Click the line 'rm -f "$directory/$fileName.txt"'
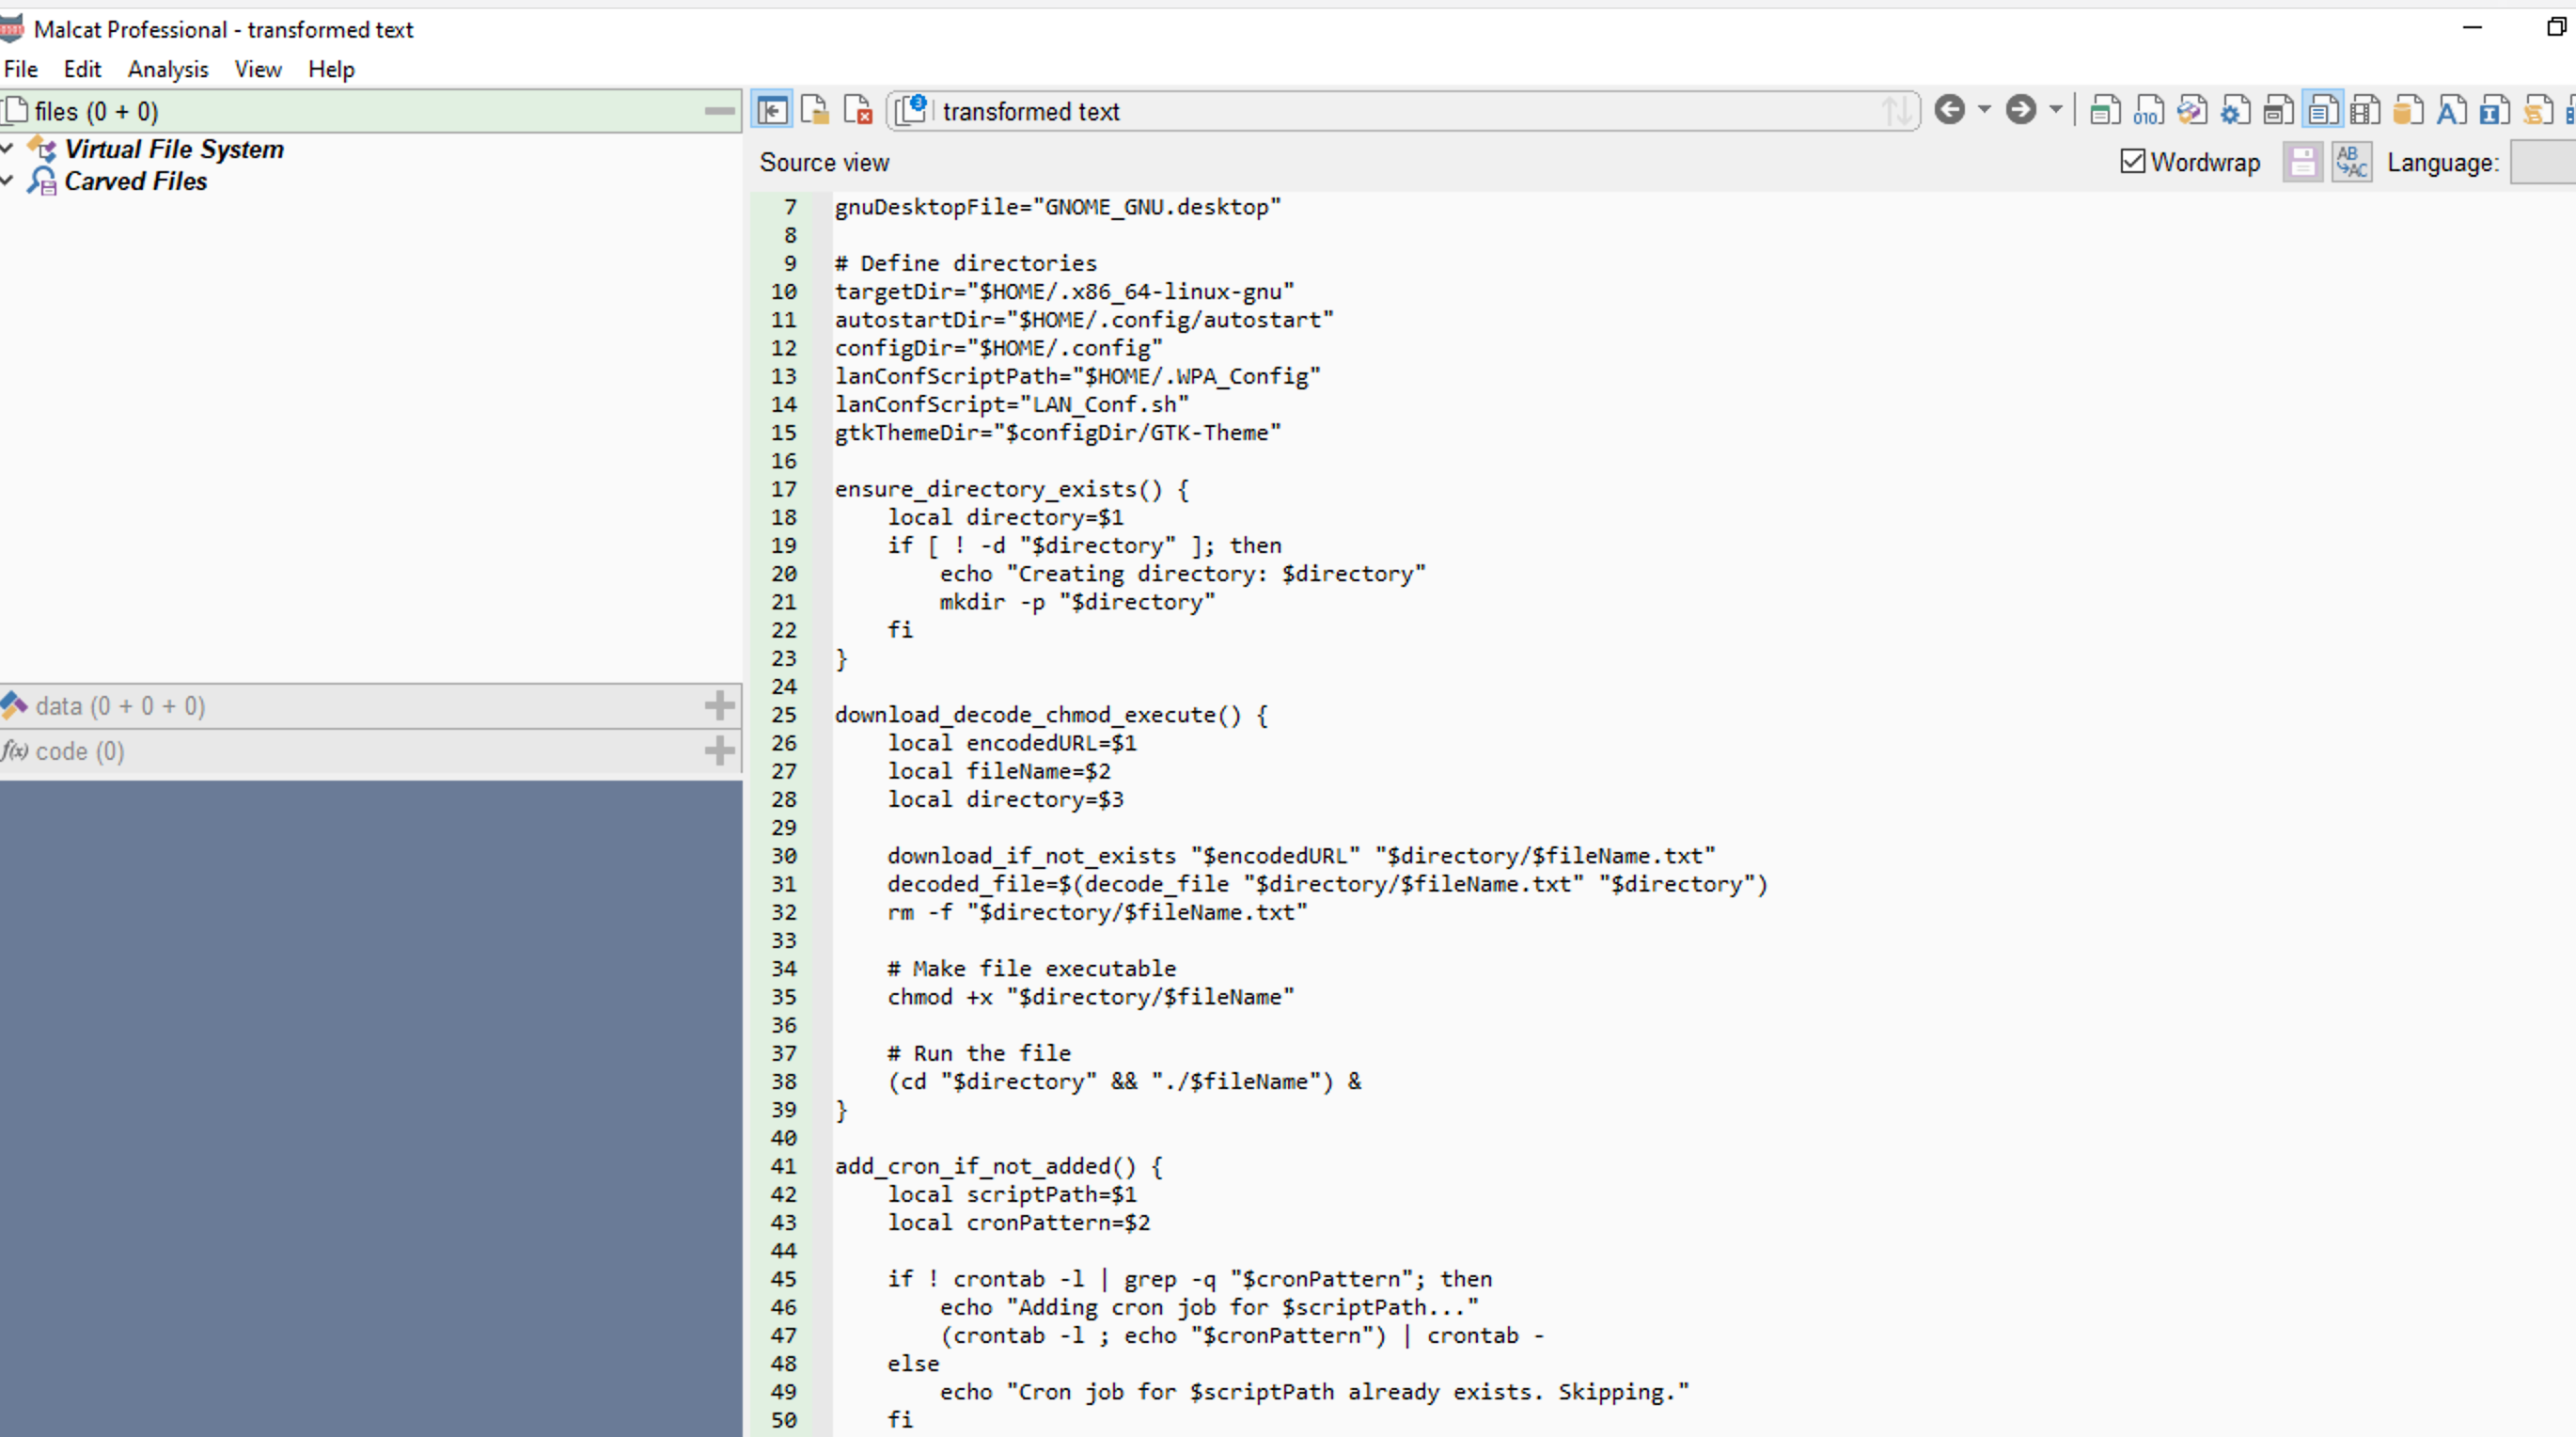 point(1097,912)
